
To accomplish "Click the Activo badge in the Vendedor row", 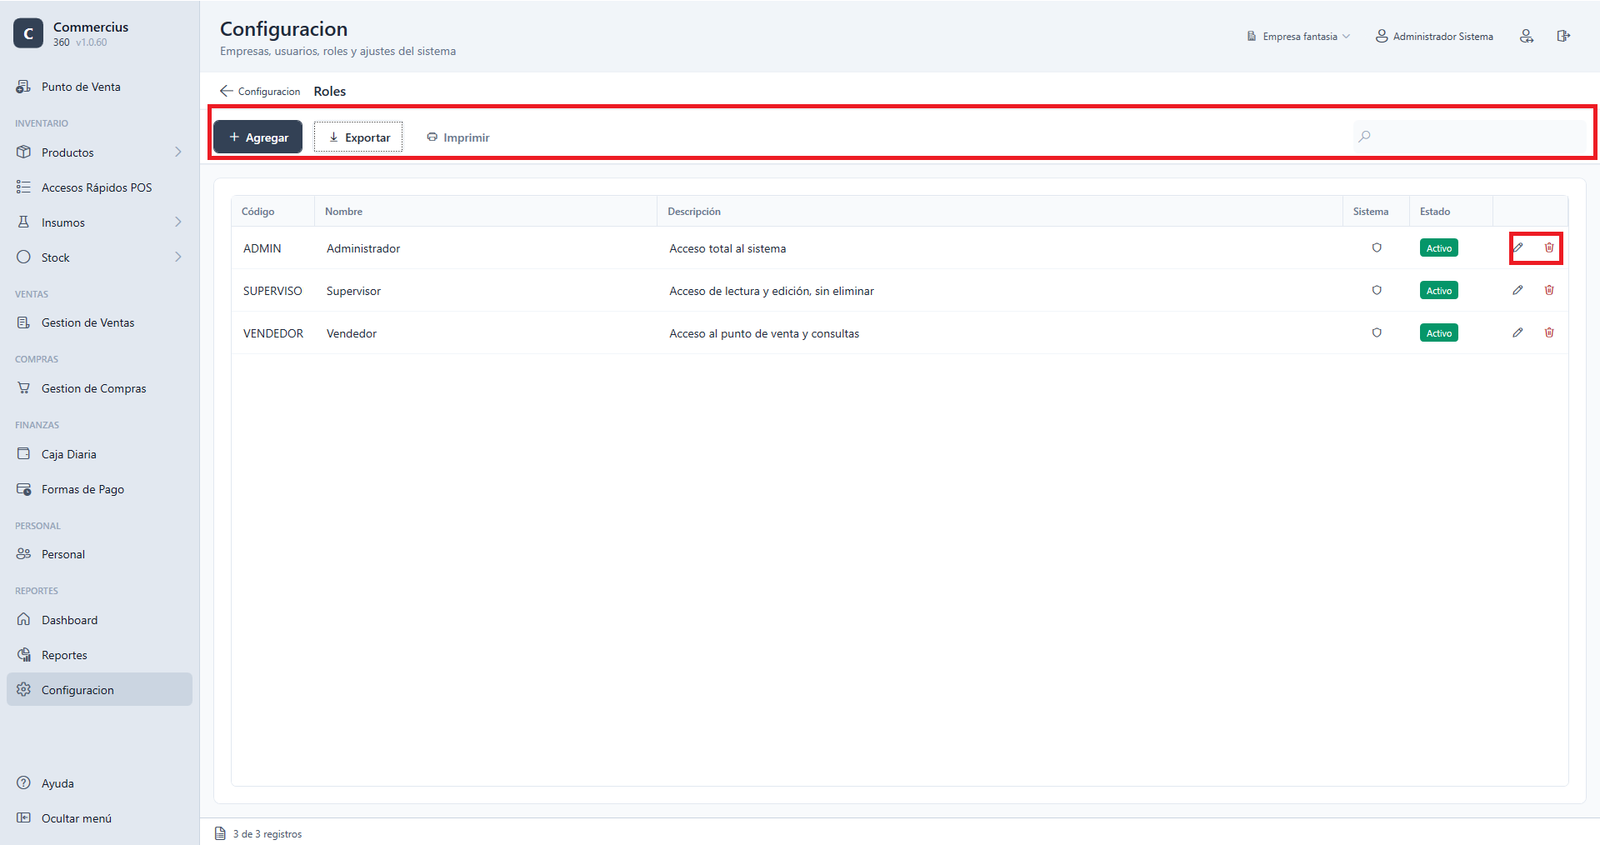I will click(1439, 333).
